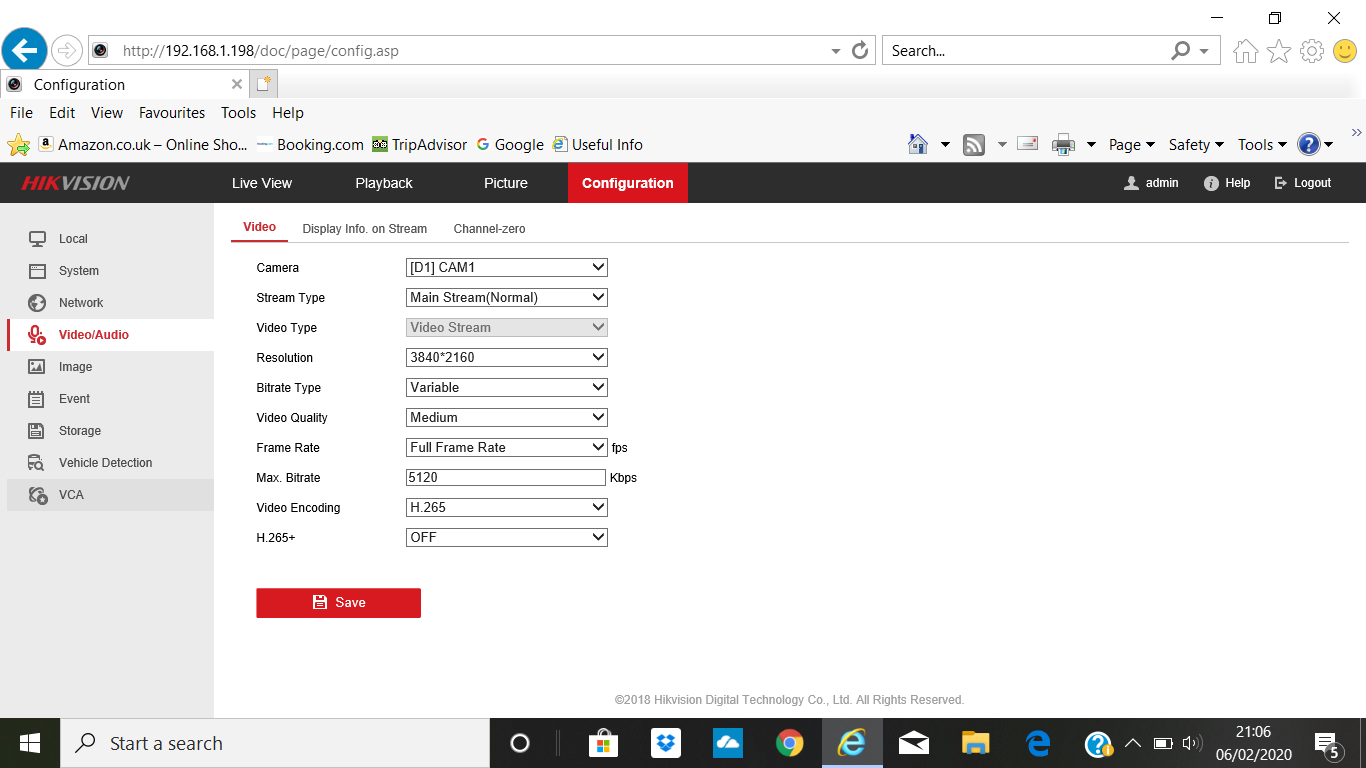Switch to the Live View menu
This screenshot has width=1366, height=768.
261,183
